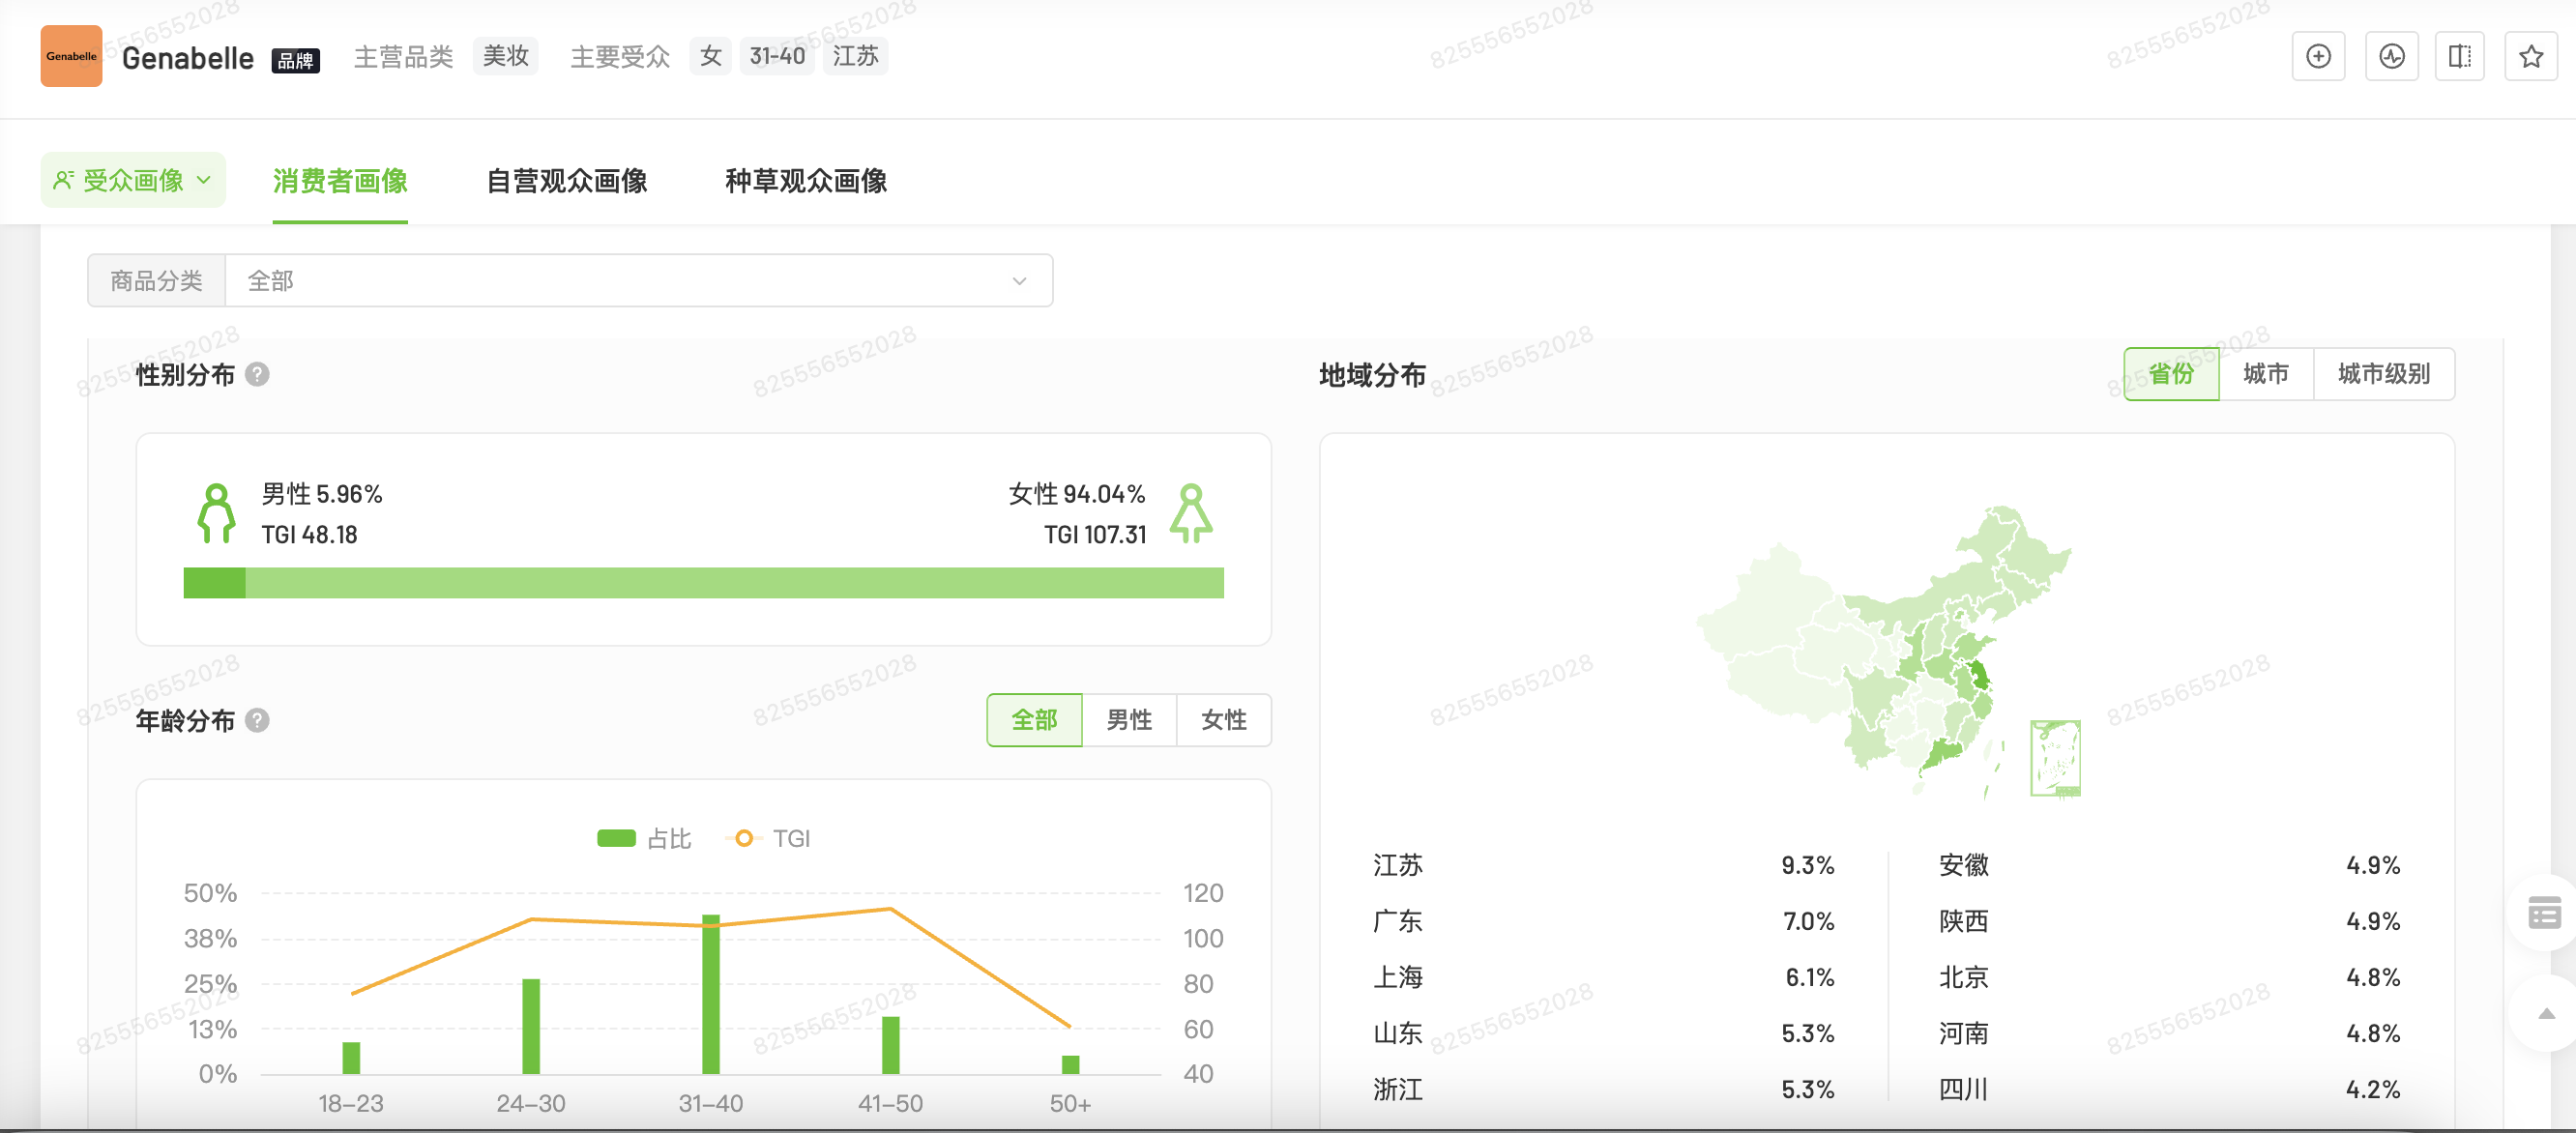Click the 美妆 category tag in the header

pos(505,56)
